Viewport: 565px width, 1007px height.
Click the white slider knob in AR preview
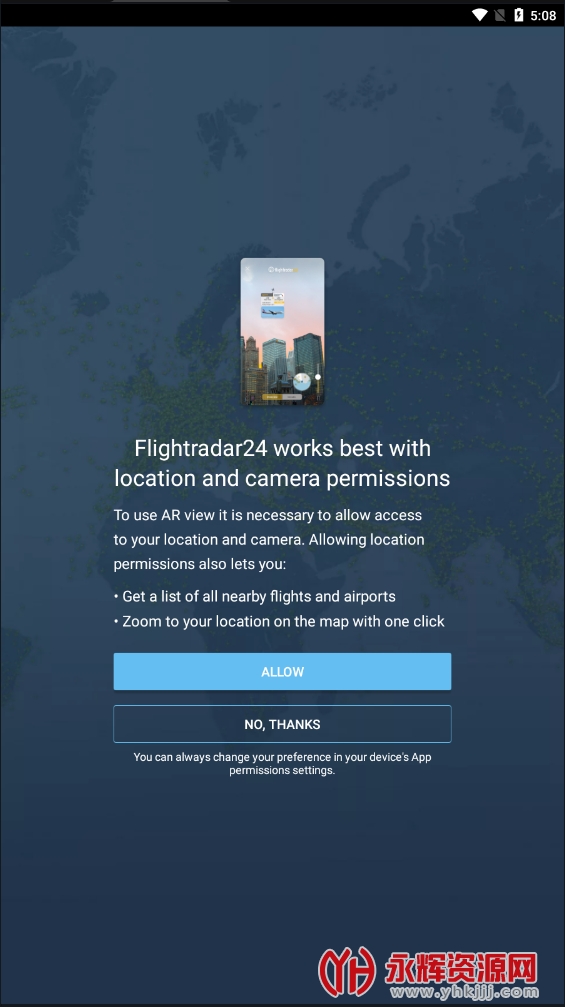318,377
